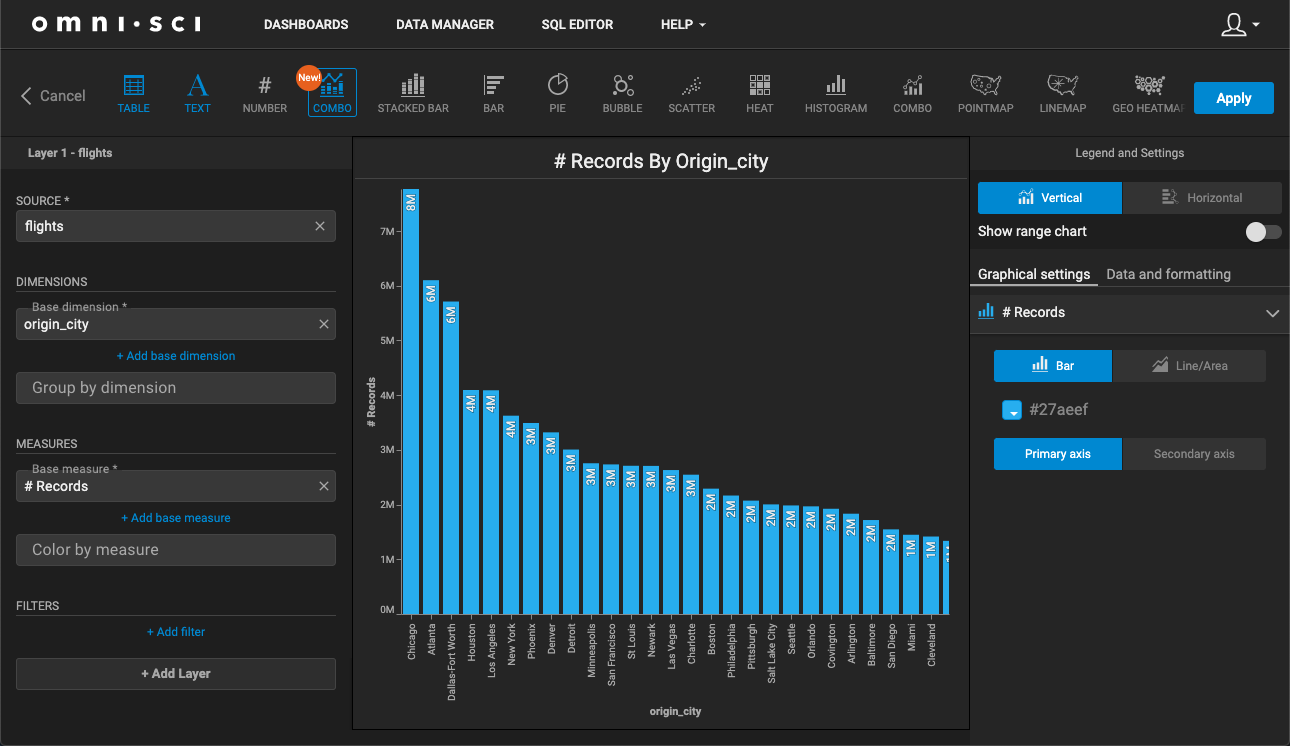Select the Pie chart type

click(x=558, y=94)
